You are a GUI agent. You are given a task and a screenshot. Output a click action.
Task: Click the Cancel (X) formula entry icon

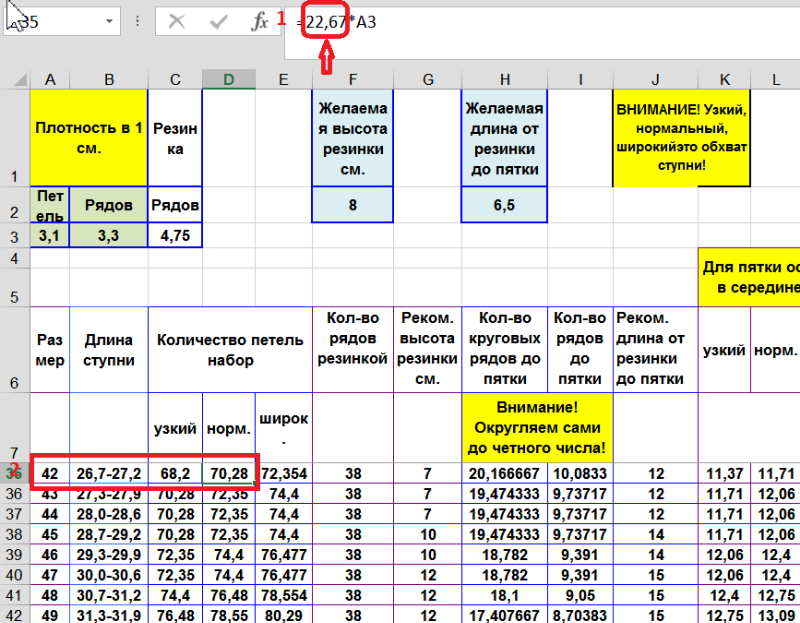[177, 21]
